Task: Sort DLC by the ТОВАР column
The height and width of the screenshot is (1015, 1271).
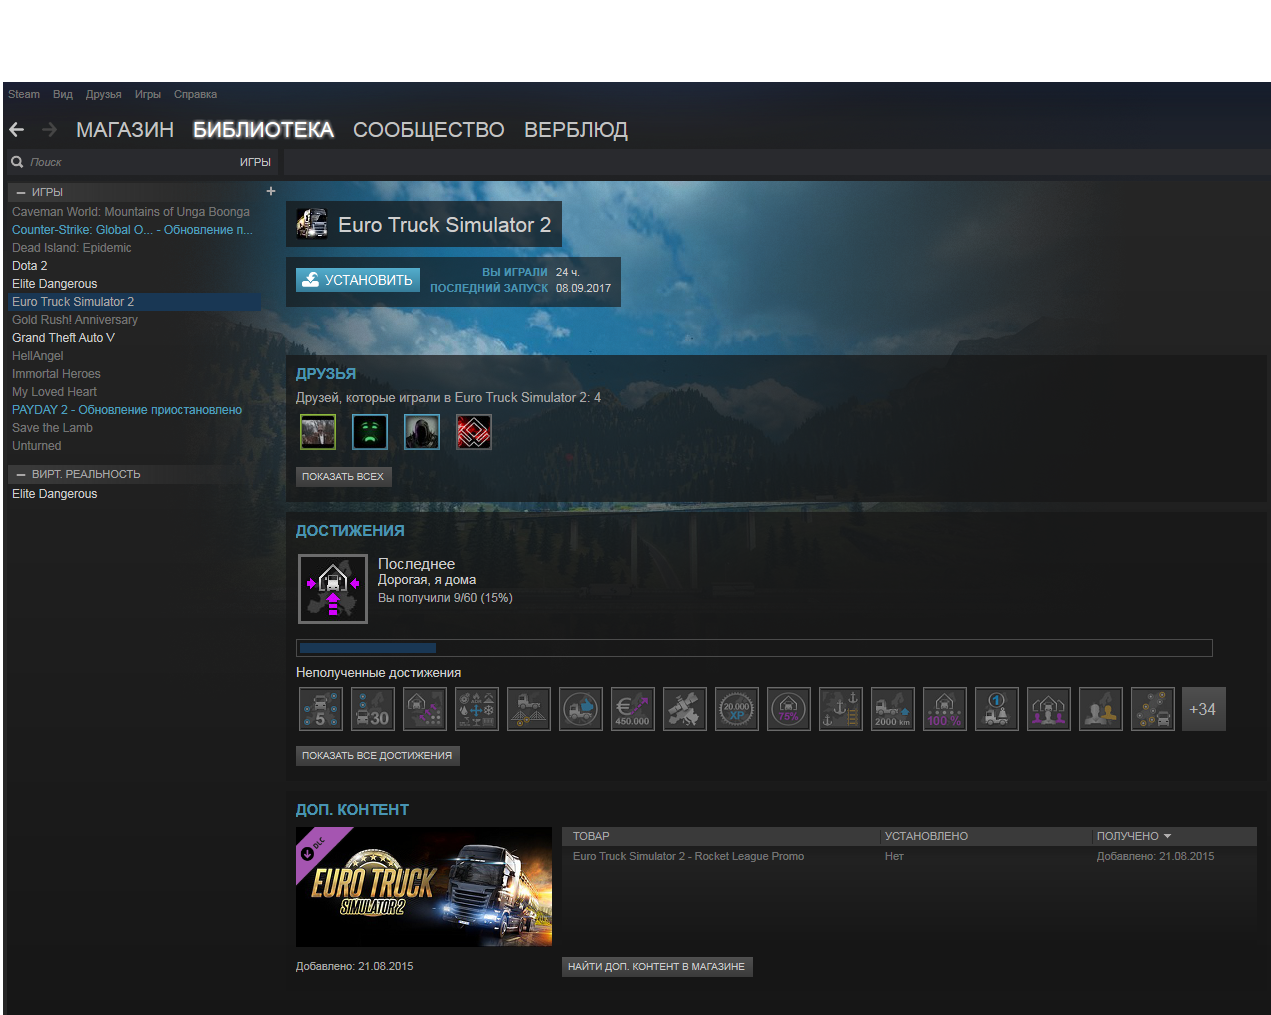Action: pos(591,836)
